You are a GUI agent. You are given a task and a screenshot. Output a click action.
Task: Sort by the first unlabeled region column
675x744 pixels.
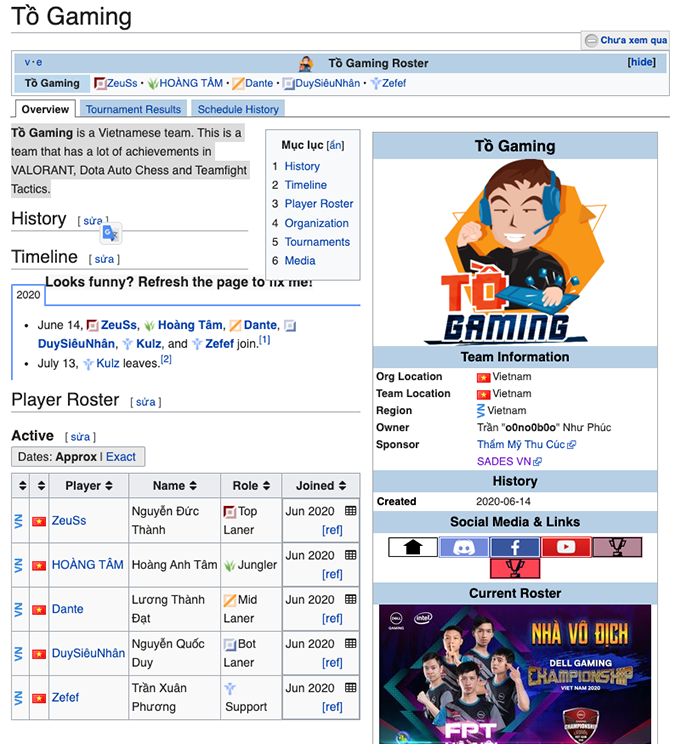click(22, 485)
